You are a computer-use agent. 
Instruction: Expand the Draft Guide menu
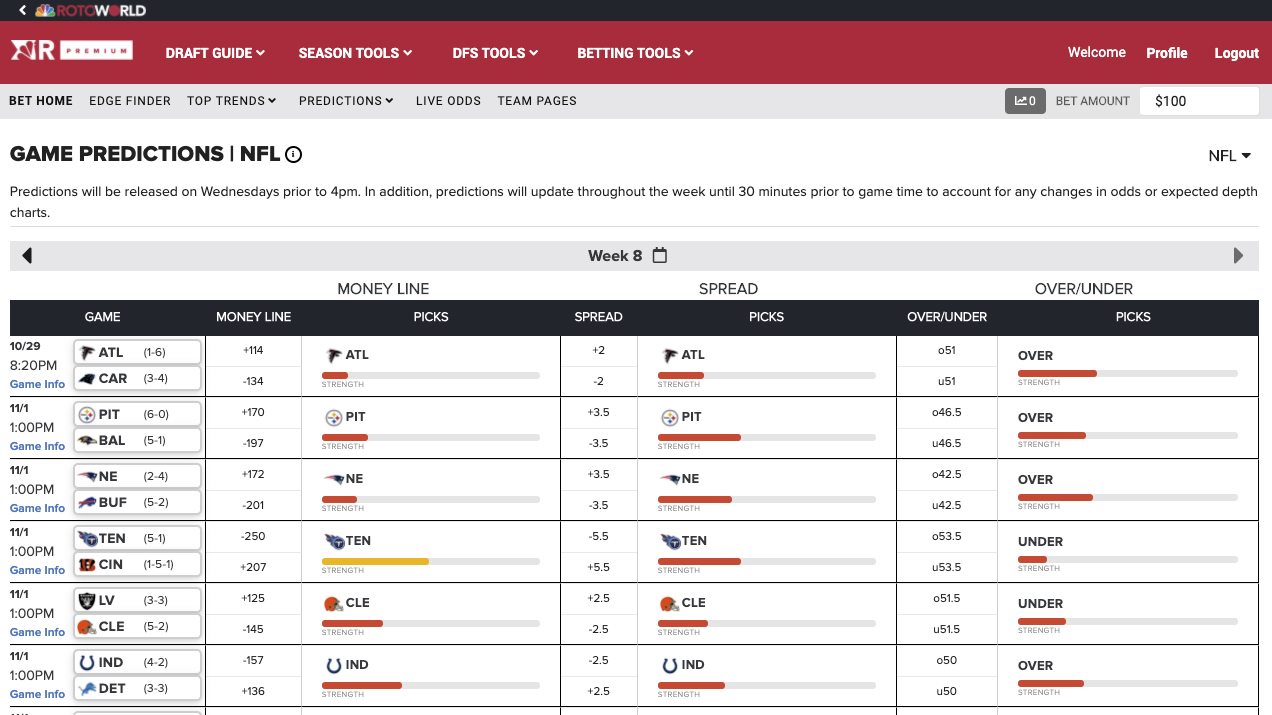click(215, 53)
